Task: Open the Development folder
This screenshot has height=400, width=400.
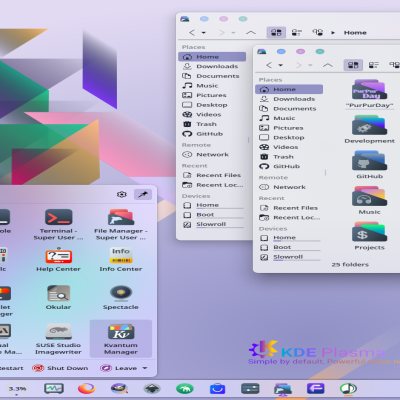Action: coord(369,130)
